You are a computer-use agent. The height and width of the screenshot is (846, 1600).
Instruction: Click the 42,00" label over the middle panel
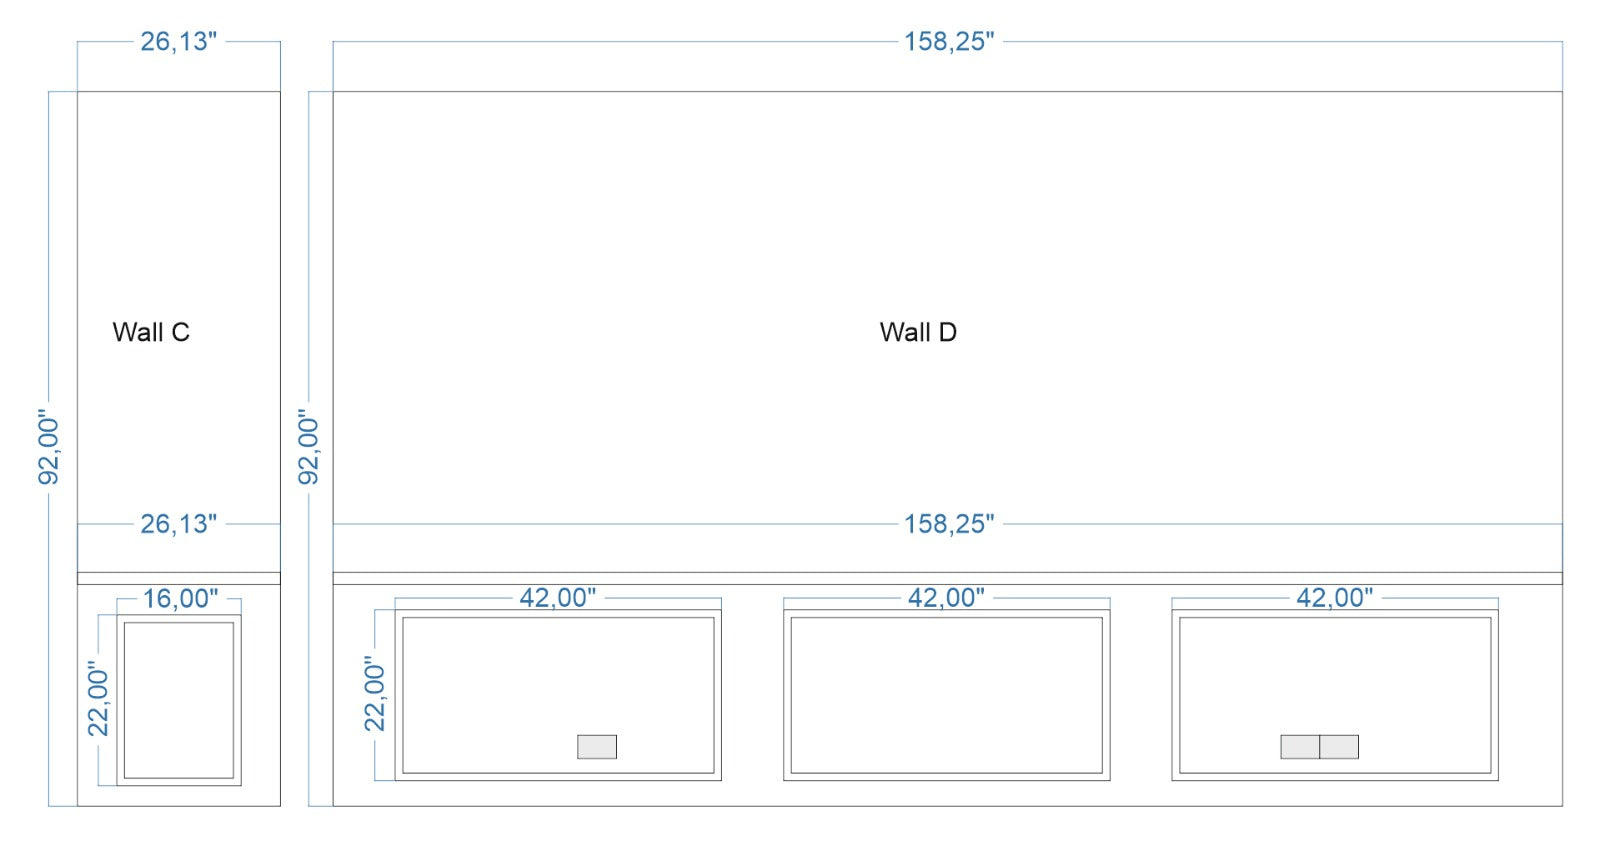946,597
